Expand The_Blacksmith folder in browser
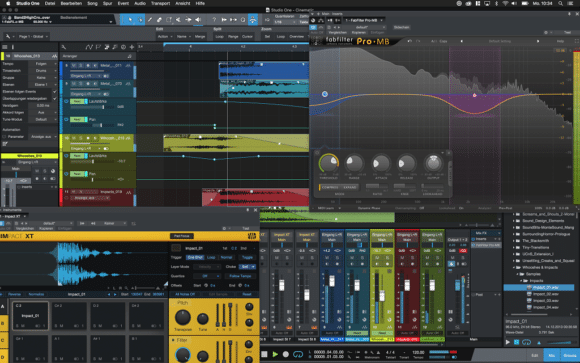 (x=514, y=241)
